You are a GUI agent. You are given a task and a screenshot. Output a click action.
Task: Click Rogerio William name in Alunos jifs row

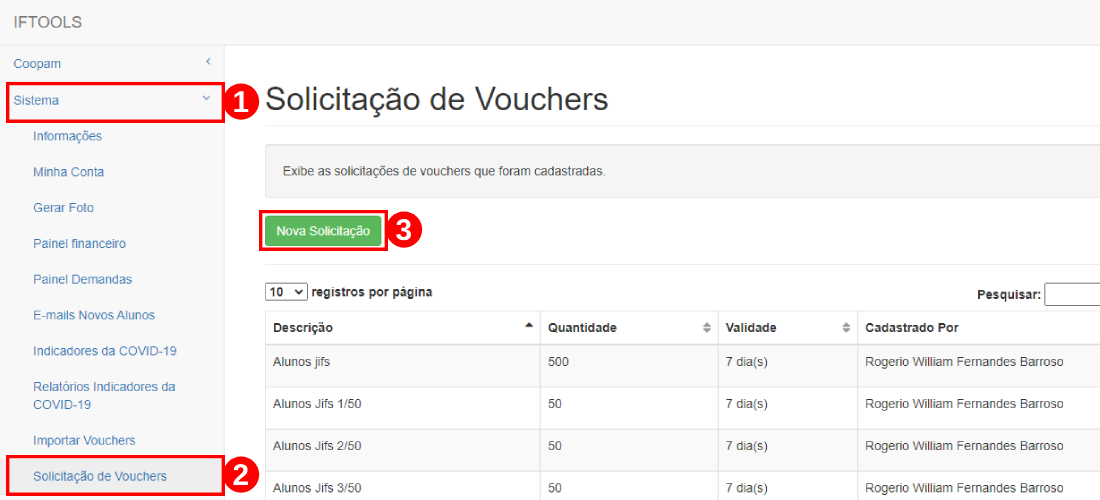click(965, 362)
